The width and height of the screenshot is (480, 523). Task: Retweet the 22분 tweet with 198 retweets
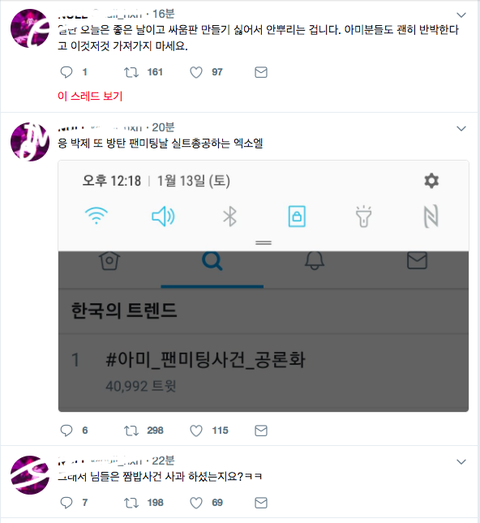click(131, 502)
